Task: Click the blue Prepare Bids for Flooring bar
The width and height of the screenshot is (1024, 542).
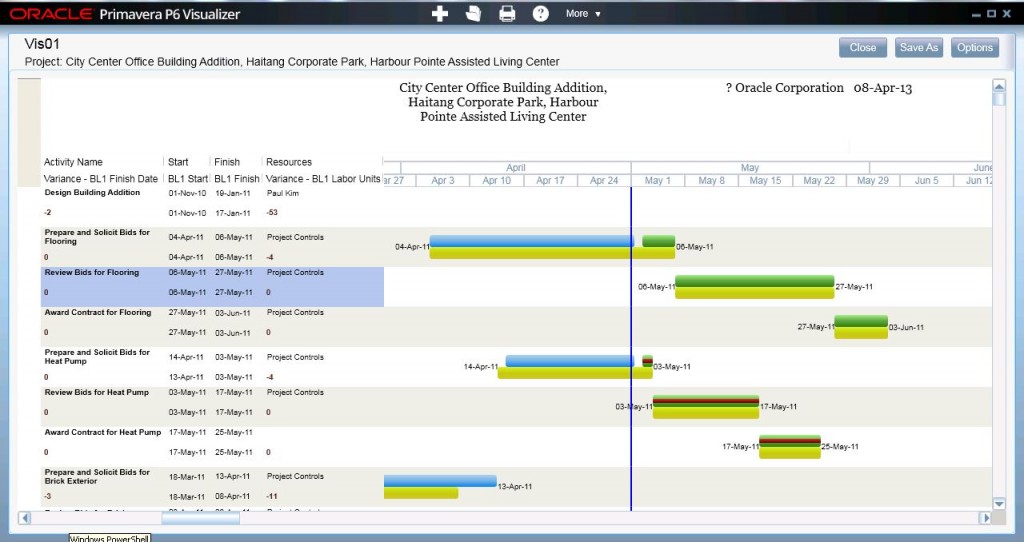Action: 530,241
